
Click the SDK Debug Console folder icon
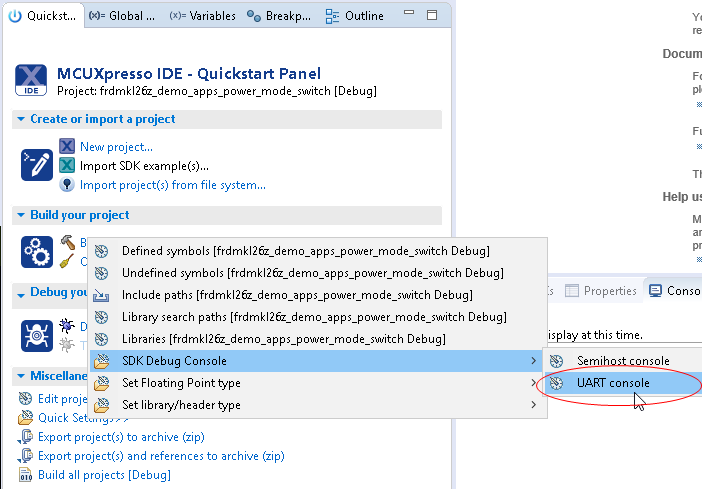(102, 361)
